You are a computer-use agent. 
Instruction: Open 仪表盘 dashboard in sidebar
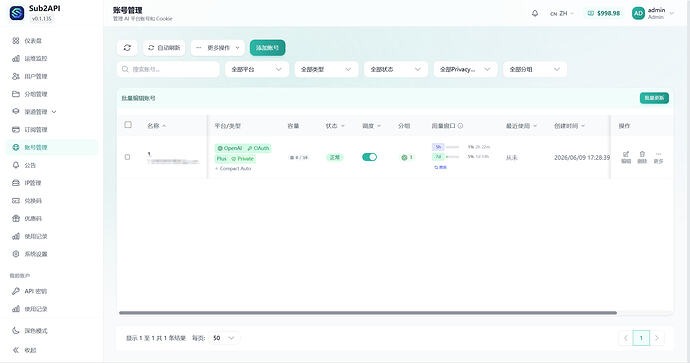pos(52,40)
